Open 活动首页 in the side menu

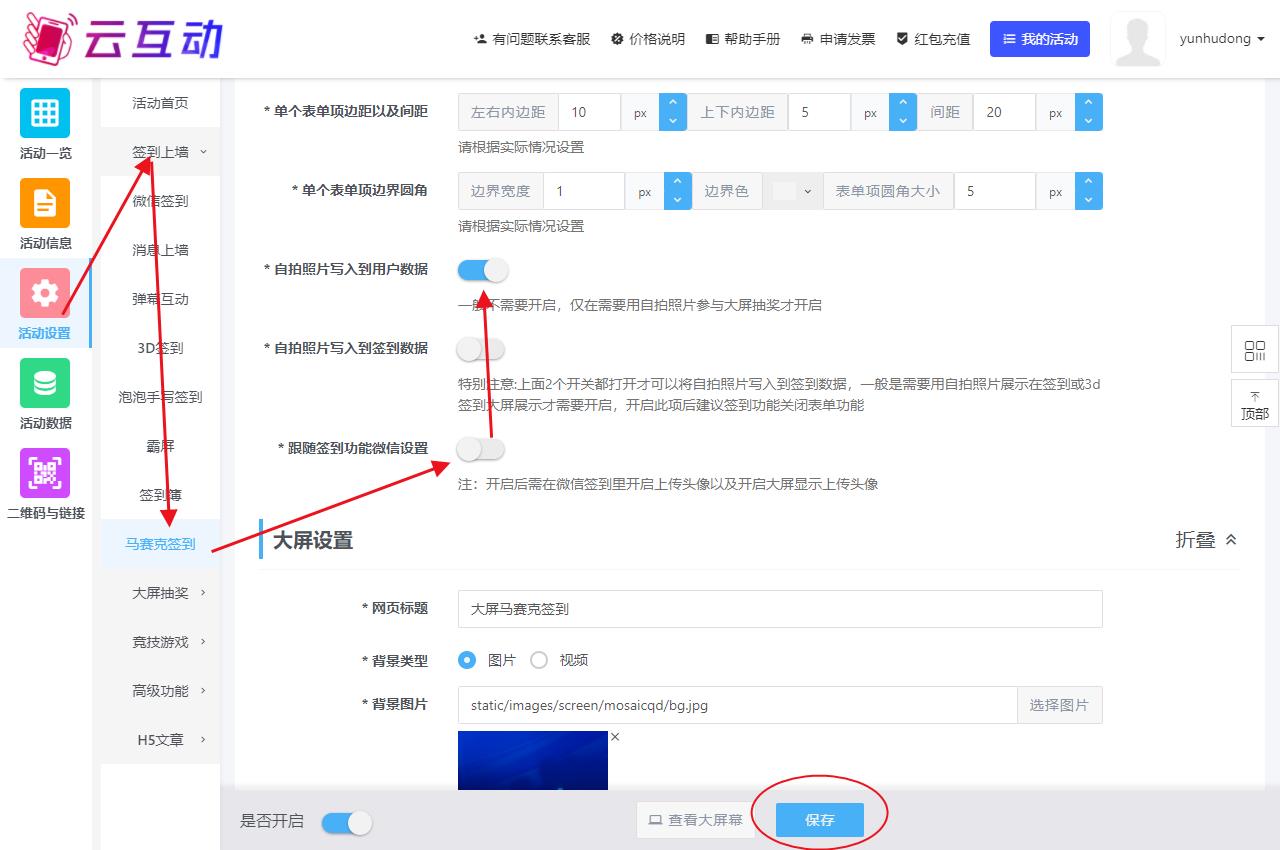(161, 103)
